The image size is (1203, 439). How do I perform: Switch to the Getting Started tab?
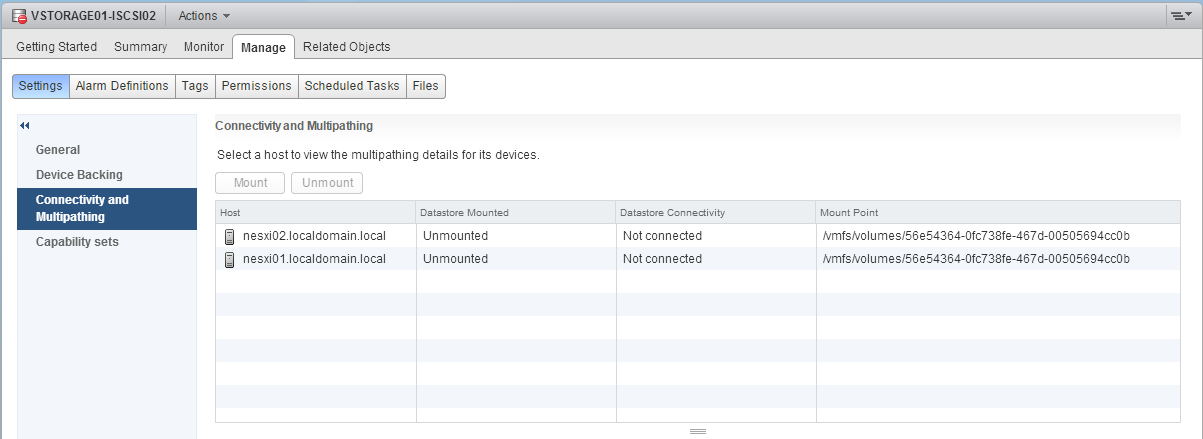point(56,47)
